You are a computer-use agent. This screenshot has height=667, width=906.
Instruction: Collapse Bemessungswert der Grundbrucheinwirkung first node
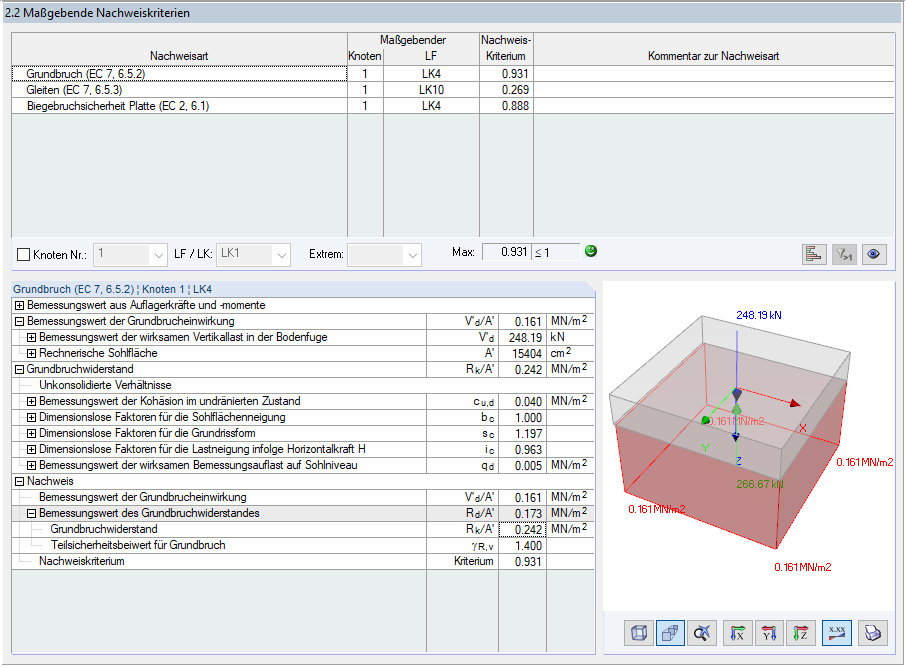coord(20,321)
